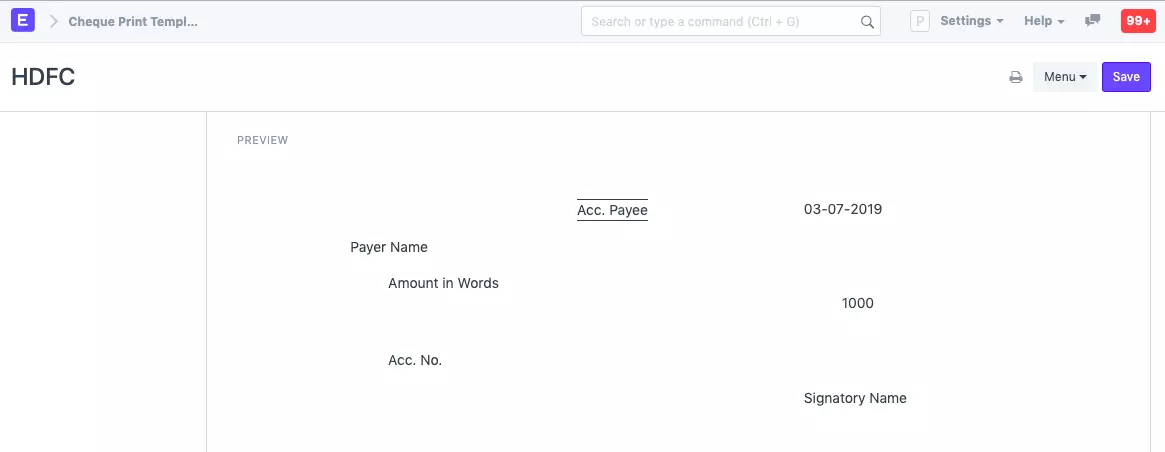
Task: Select the Payer Name field in preview
Action: [389, 247]
